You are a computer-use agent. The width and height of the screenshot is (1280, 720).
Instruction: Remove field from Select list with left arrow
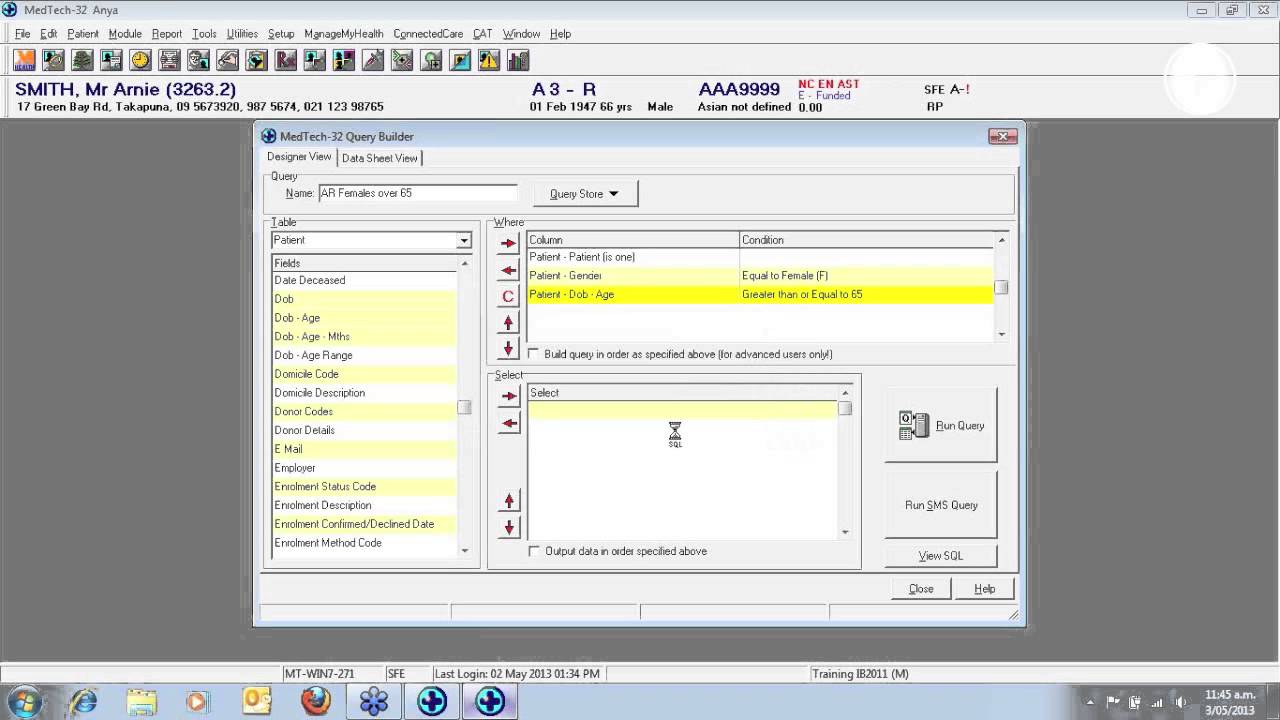(x=509, y=423)
